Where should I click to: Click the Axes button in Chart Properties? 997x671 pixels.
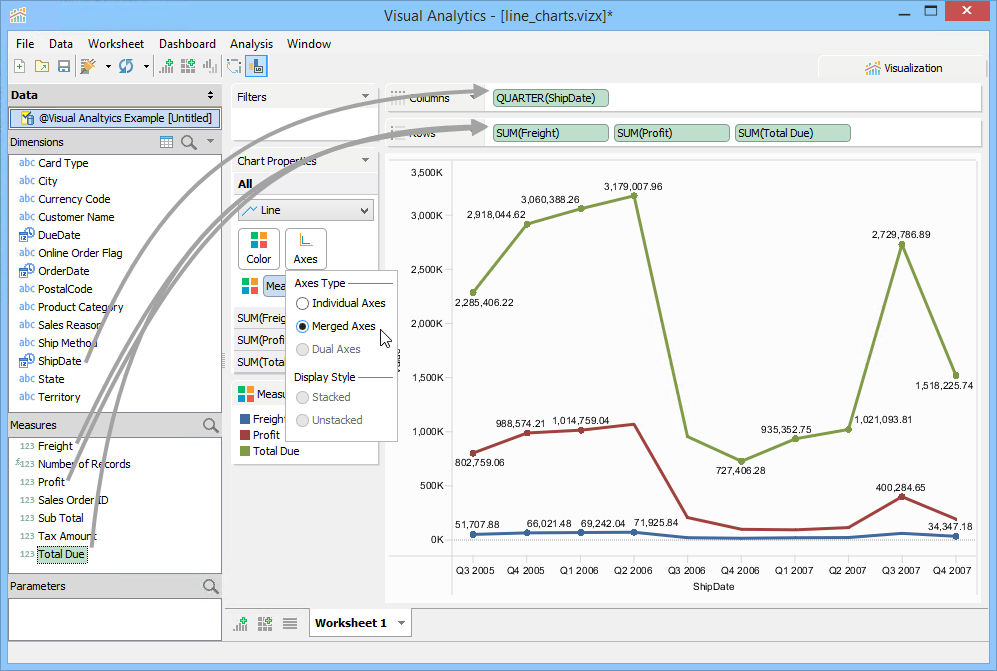[x=306, y=249]
